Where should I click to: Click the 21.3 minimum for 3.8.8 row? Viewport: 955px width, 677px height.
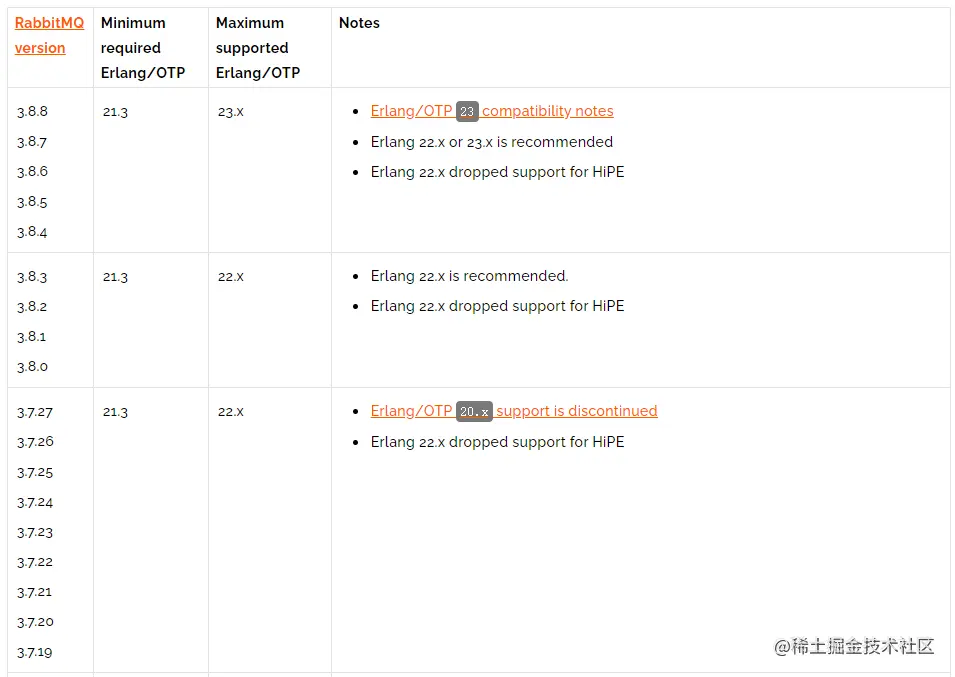pyautogui.click(x=115, y=112)
